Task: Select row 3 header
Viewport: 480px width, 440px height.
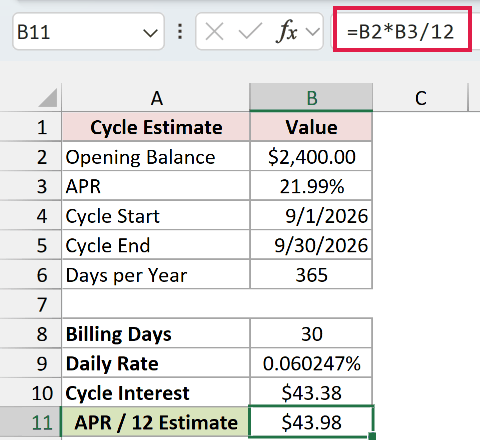Action: [31, 186]
